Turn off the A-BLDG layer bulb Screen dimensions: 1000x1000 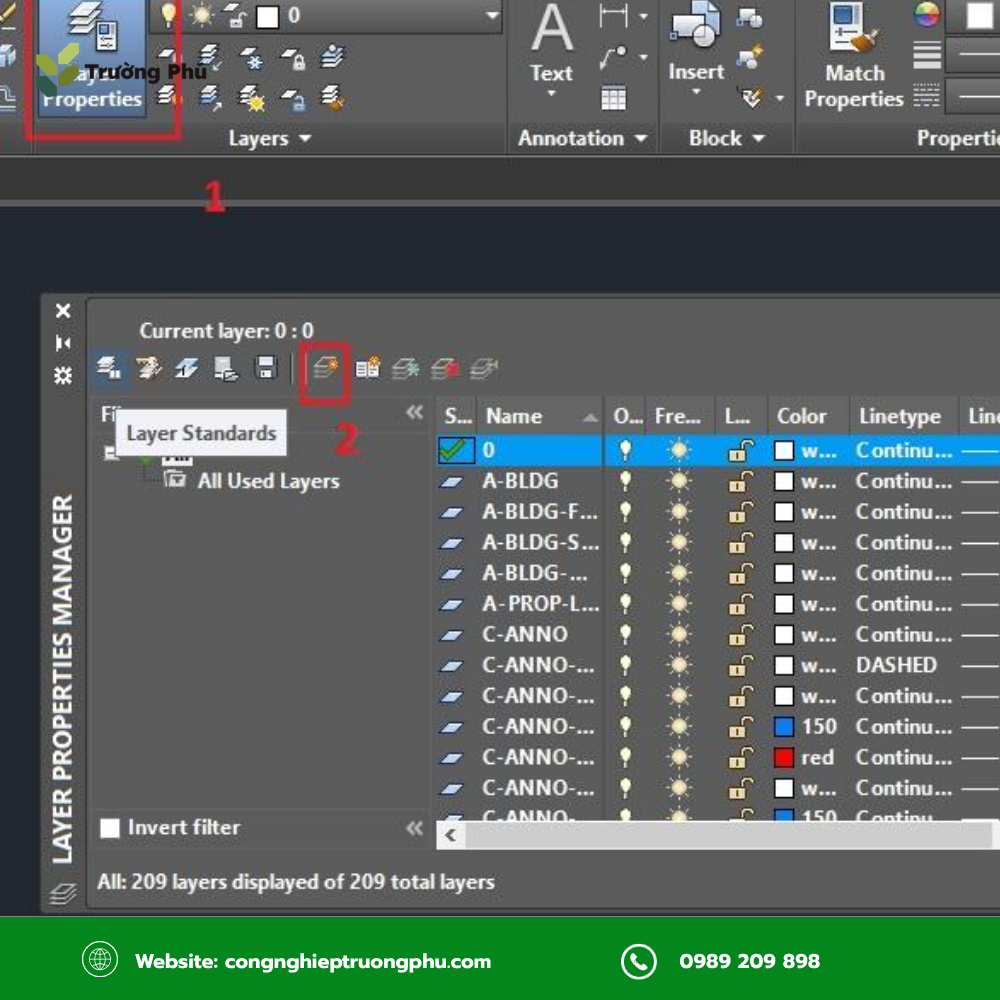[x=626, y=481]
